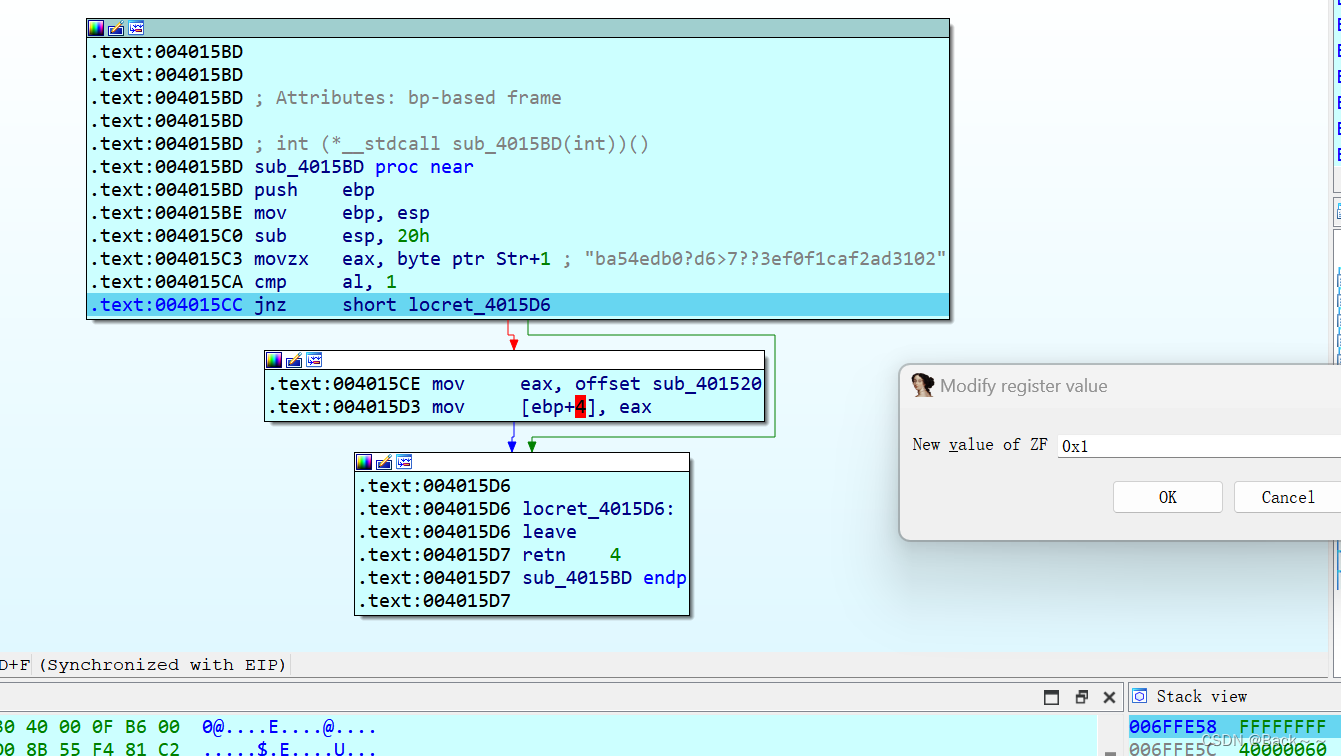Click the Synchronized with EIP status text
Screen dimensions: 1341x756
[x=163, y=665]
